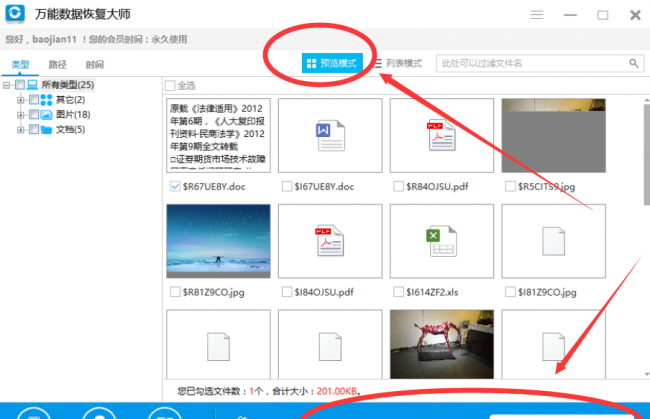Image resolution: width=650 pixels, height=419 pixels.
Task: Click the Excel icon of $I614ZF2.xls
Action: pos(441,241)
